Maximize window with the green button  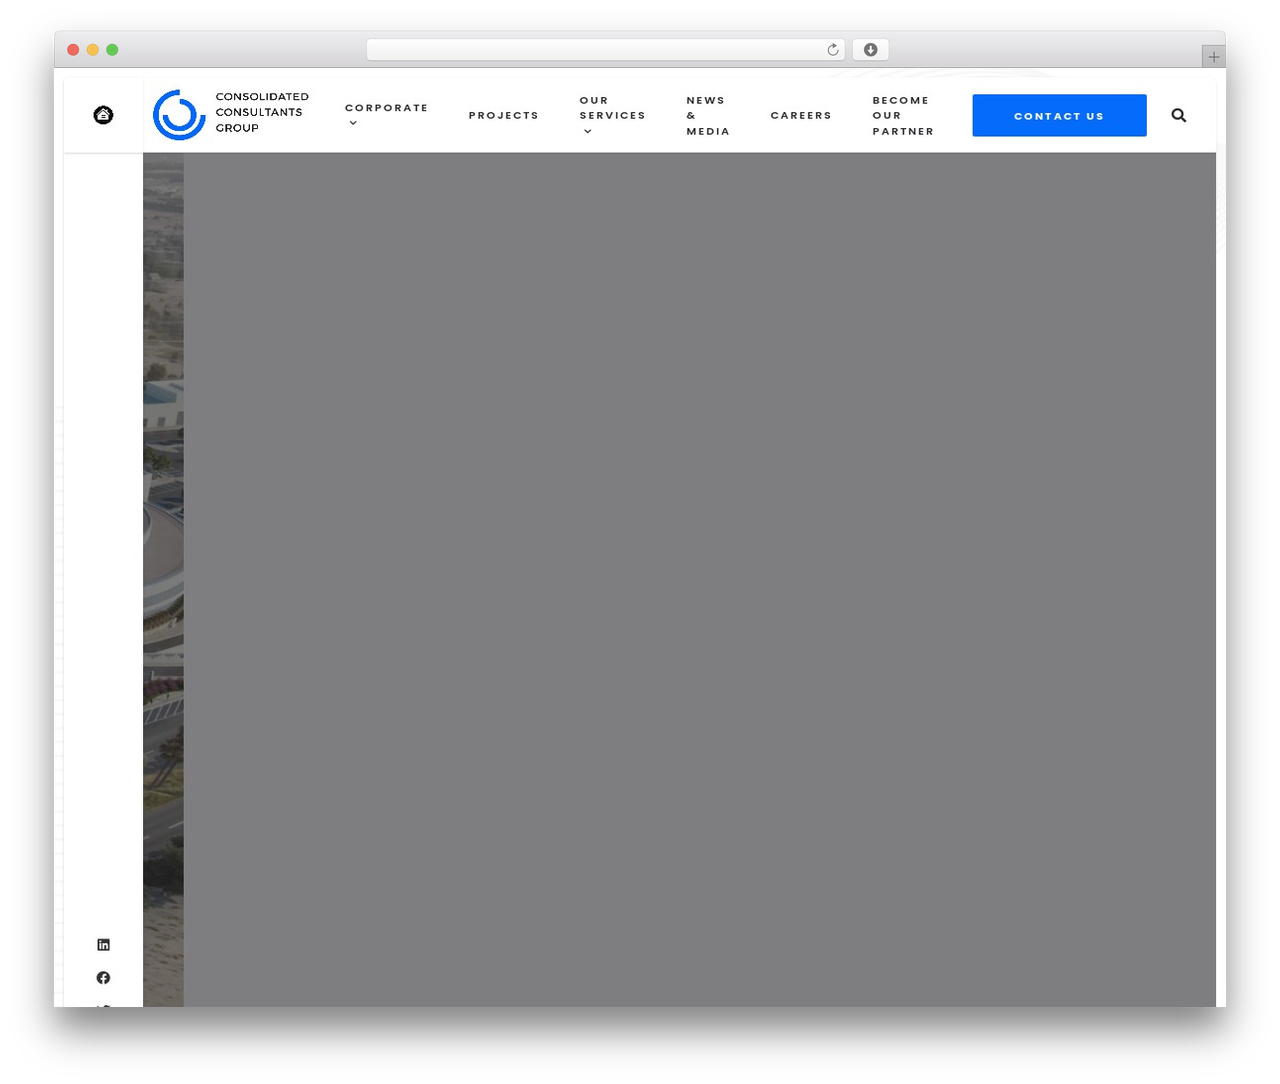click(112, 50)
